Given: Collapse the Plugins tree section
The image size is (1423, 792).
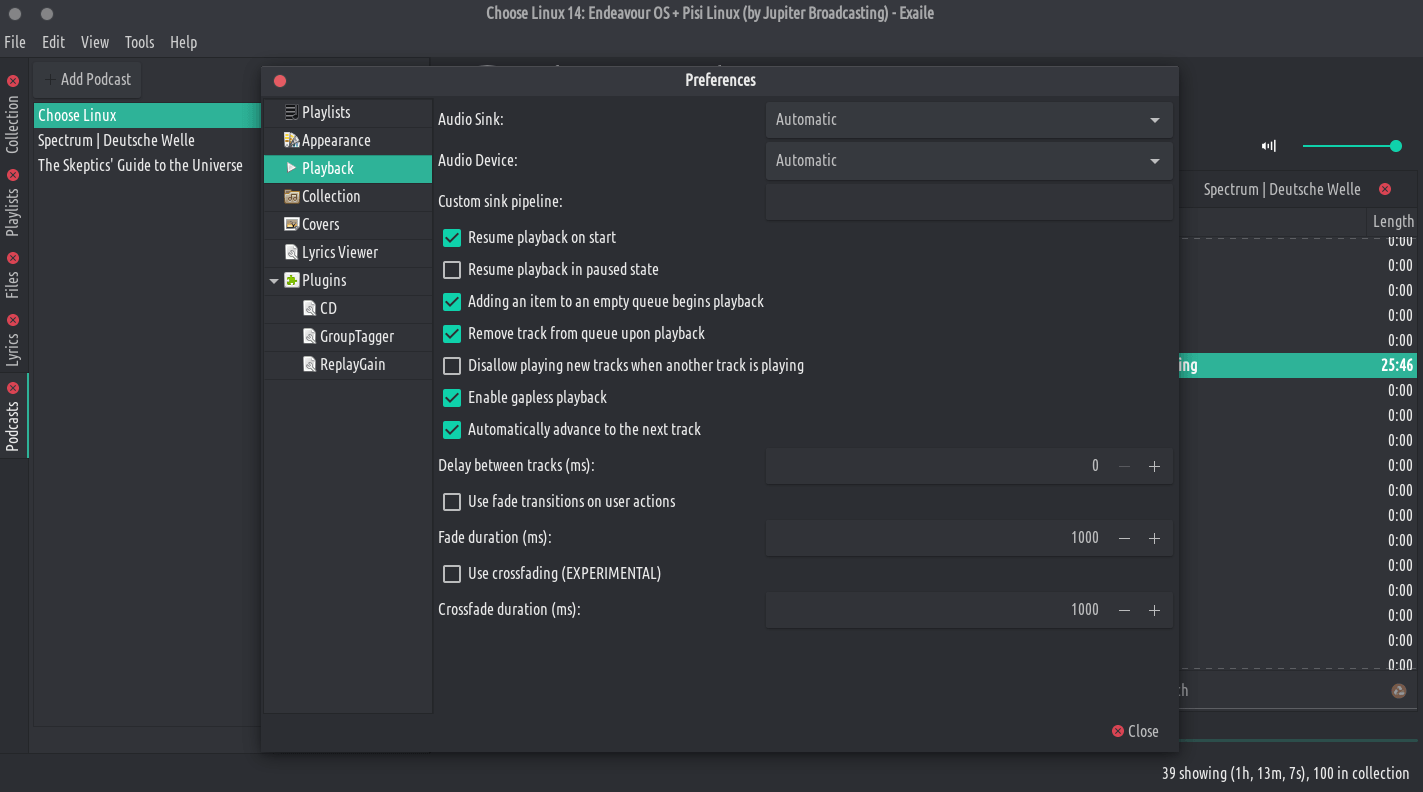Looking at the screenshot, I should [274, 281].
